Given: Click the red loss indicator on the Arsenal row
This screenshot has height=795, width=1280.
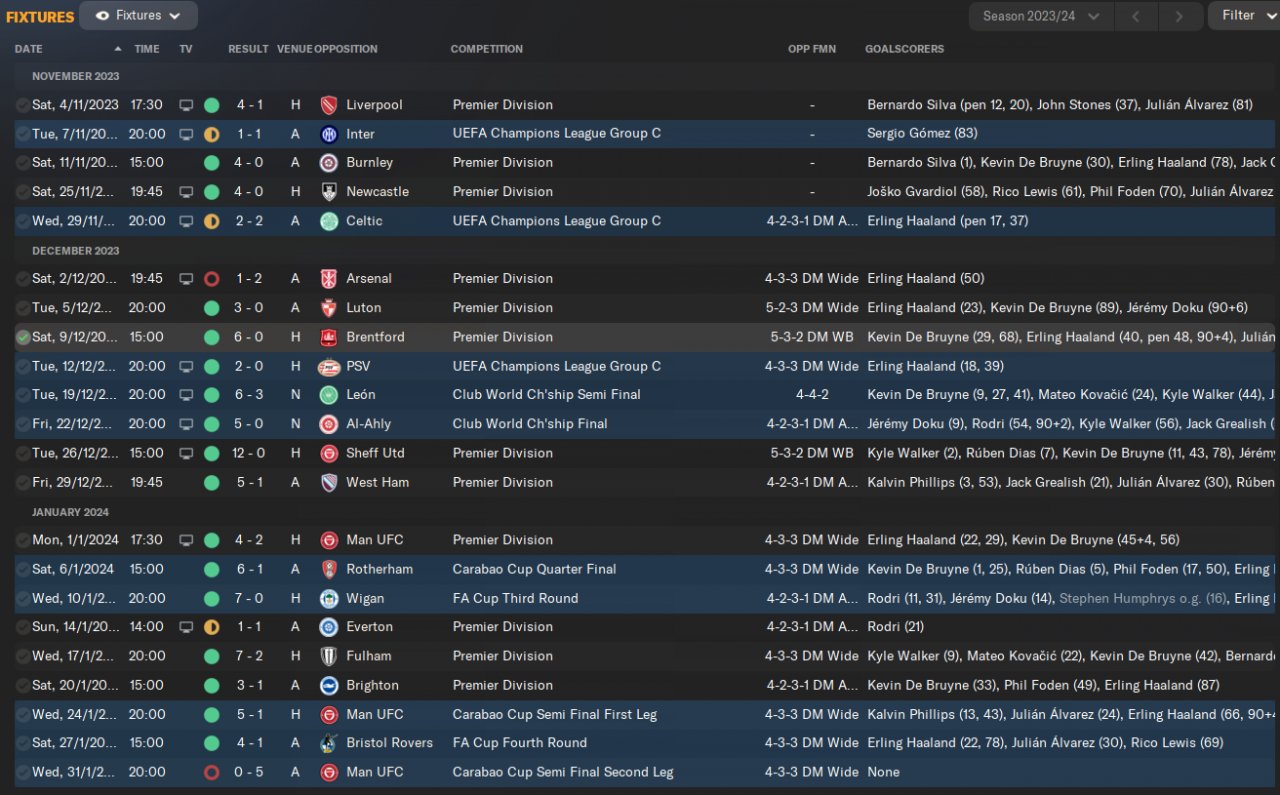Looking at the screenshot, I should pyautogui.click(x=211, y=279).
